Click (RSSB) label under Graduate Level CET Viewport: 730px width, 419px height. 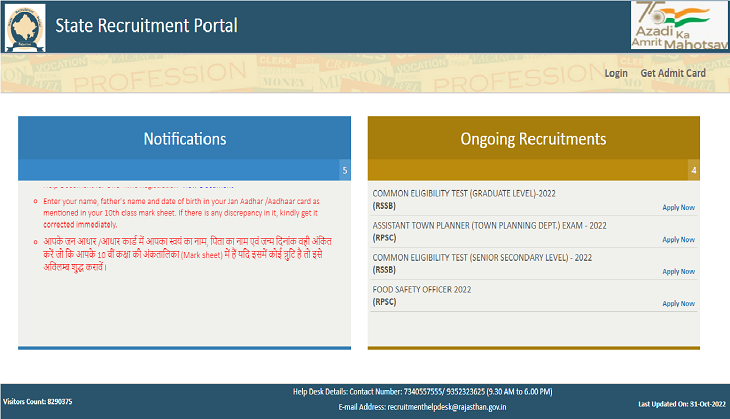pos(384,206)
